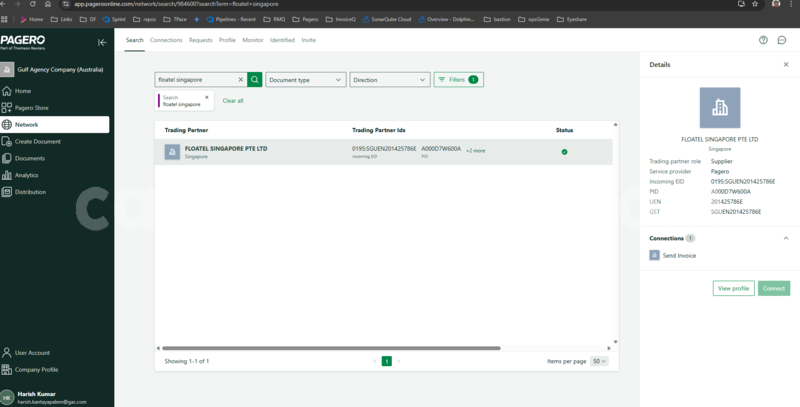800x407 pixels.
Task: Go to page 1 in pagination
Action: click(x=387, y=361)
